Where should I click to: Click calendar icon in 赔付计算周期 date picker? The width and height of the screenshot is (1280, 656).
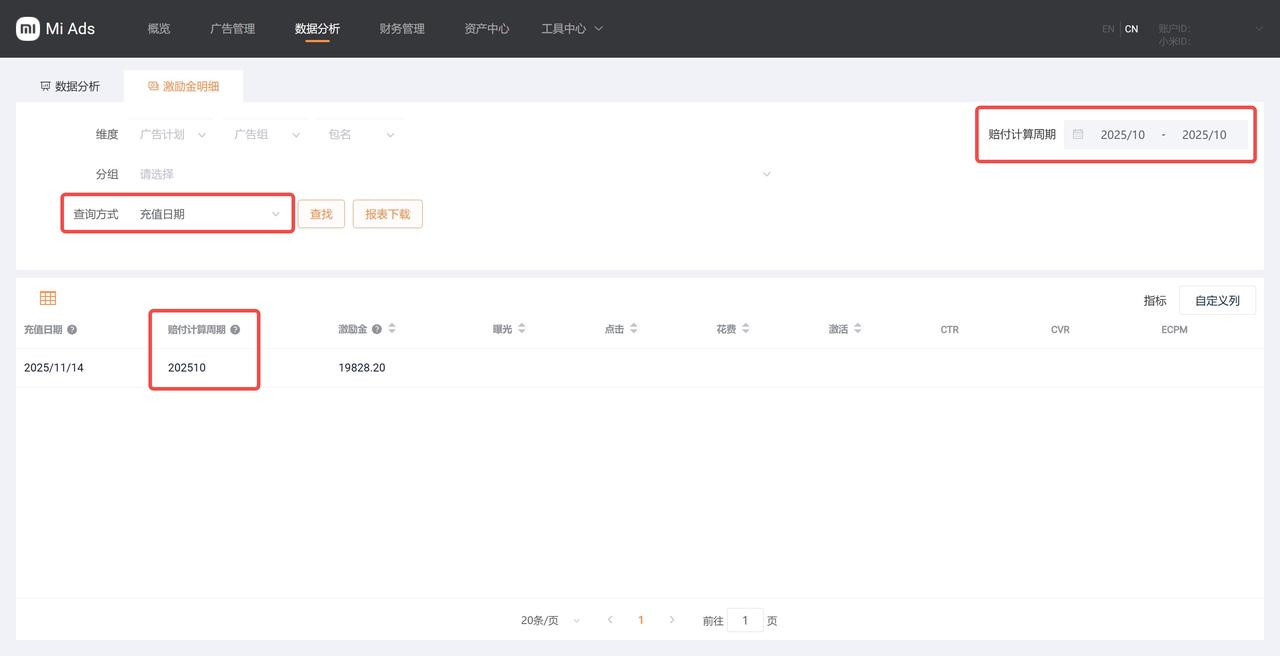[1078, 134]
